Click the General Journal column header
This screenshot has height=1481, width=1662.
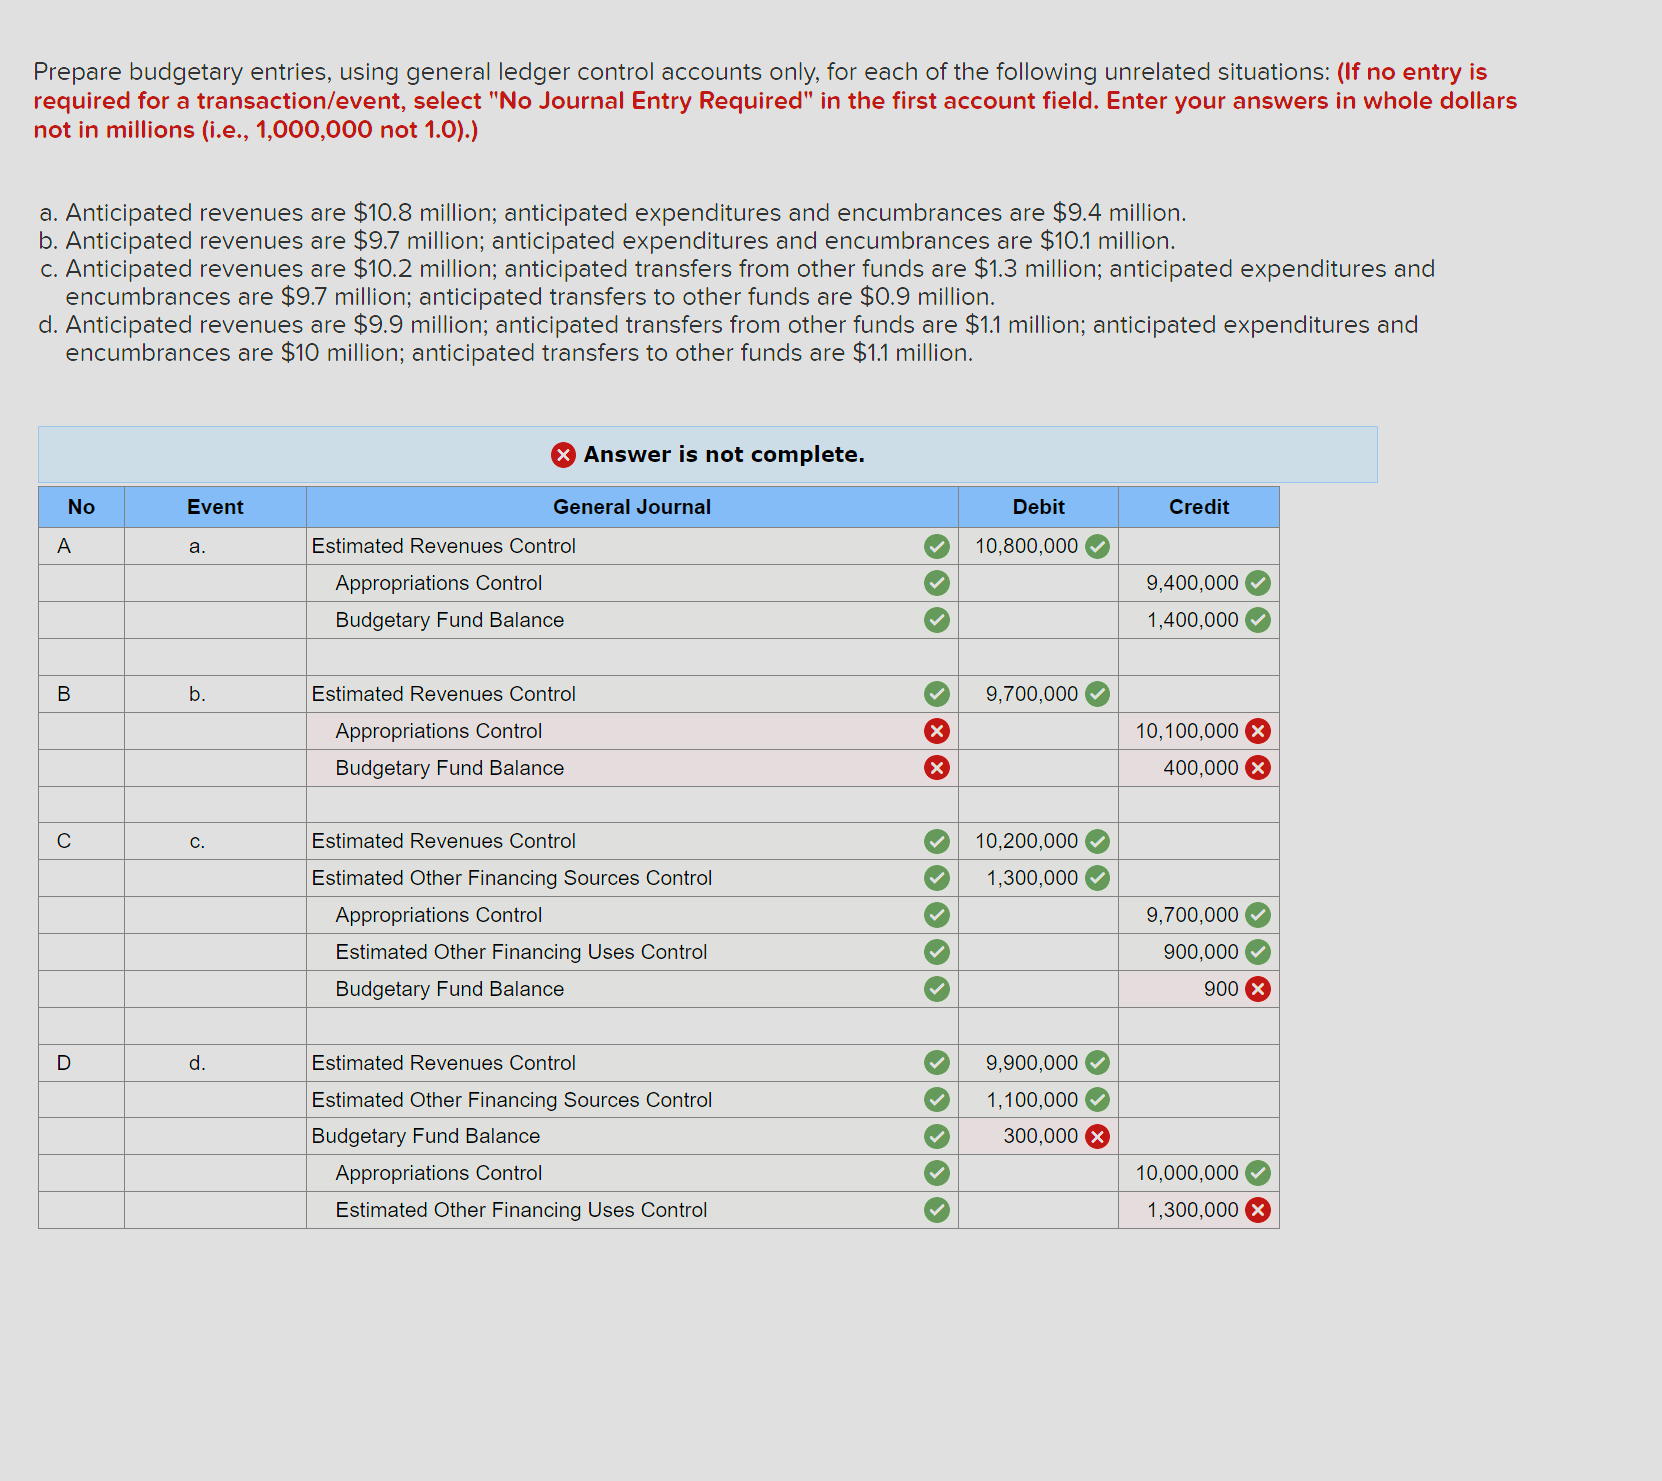tap(632, 507)
